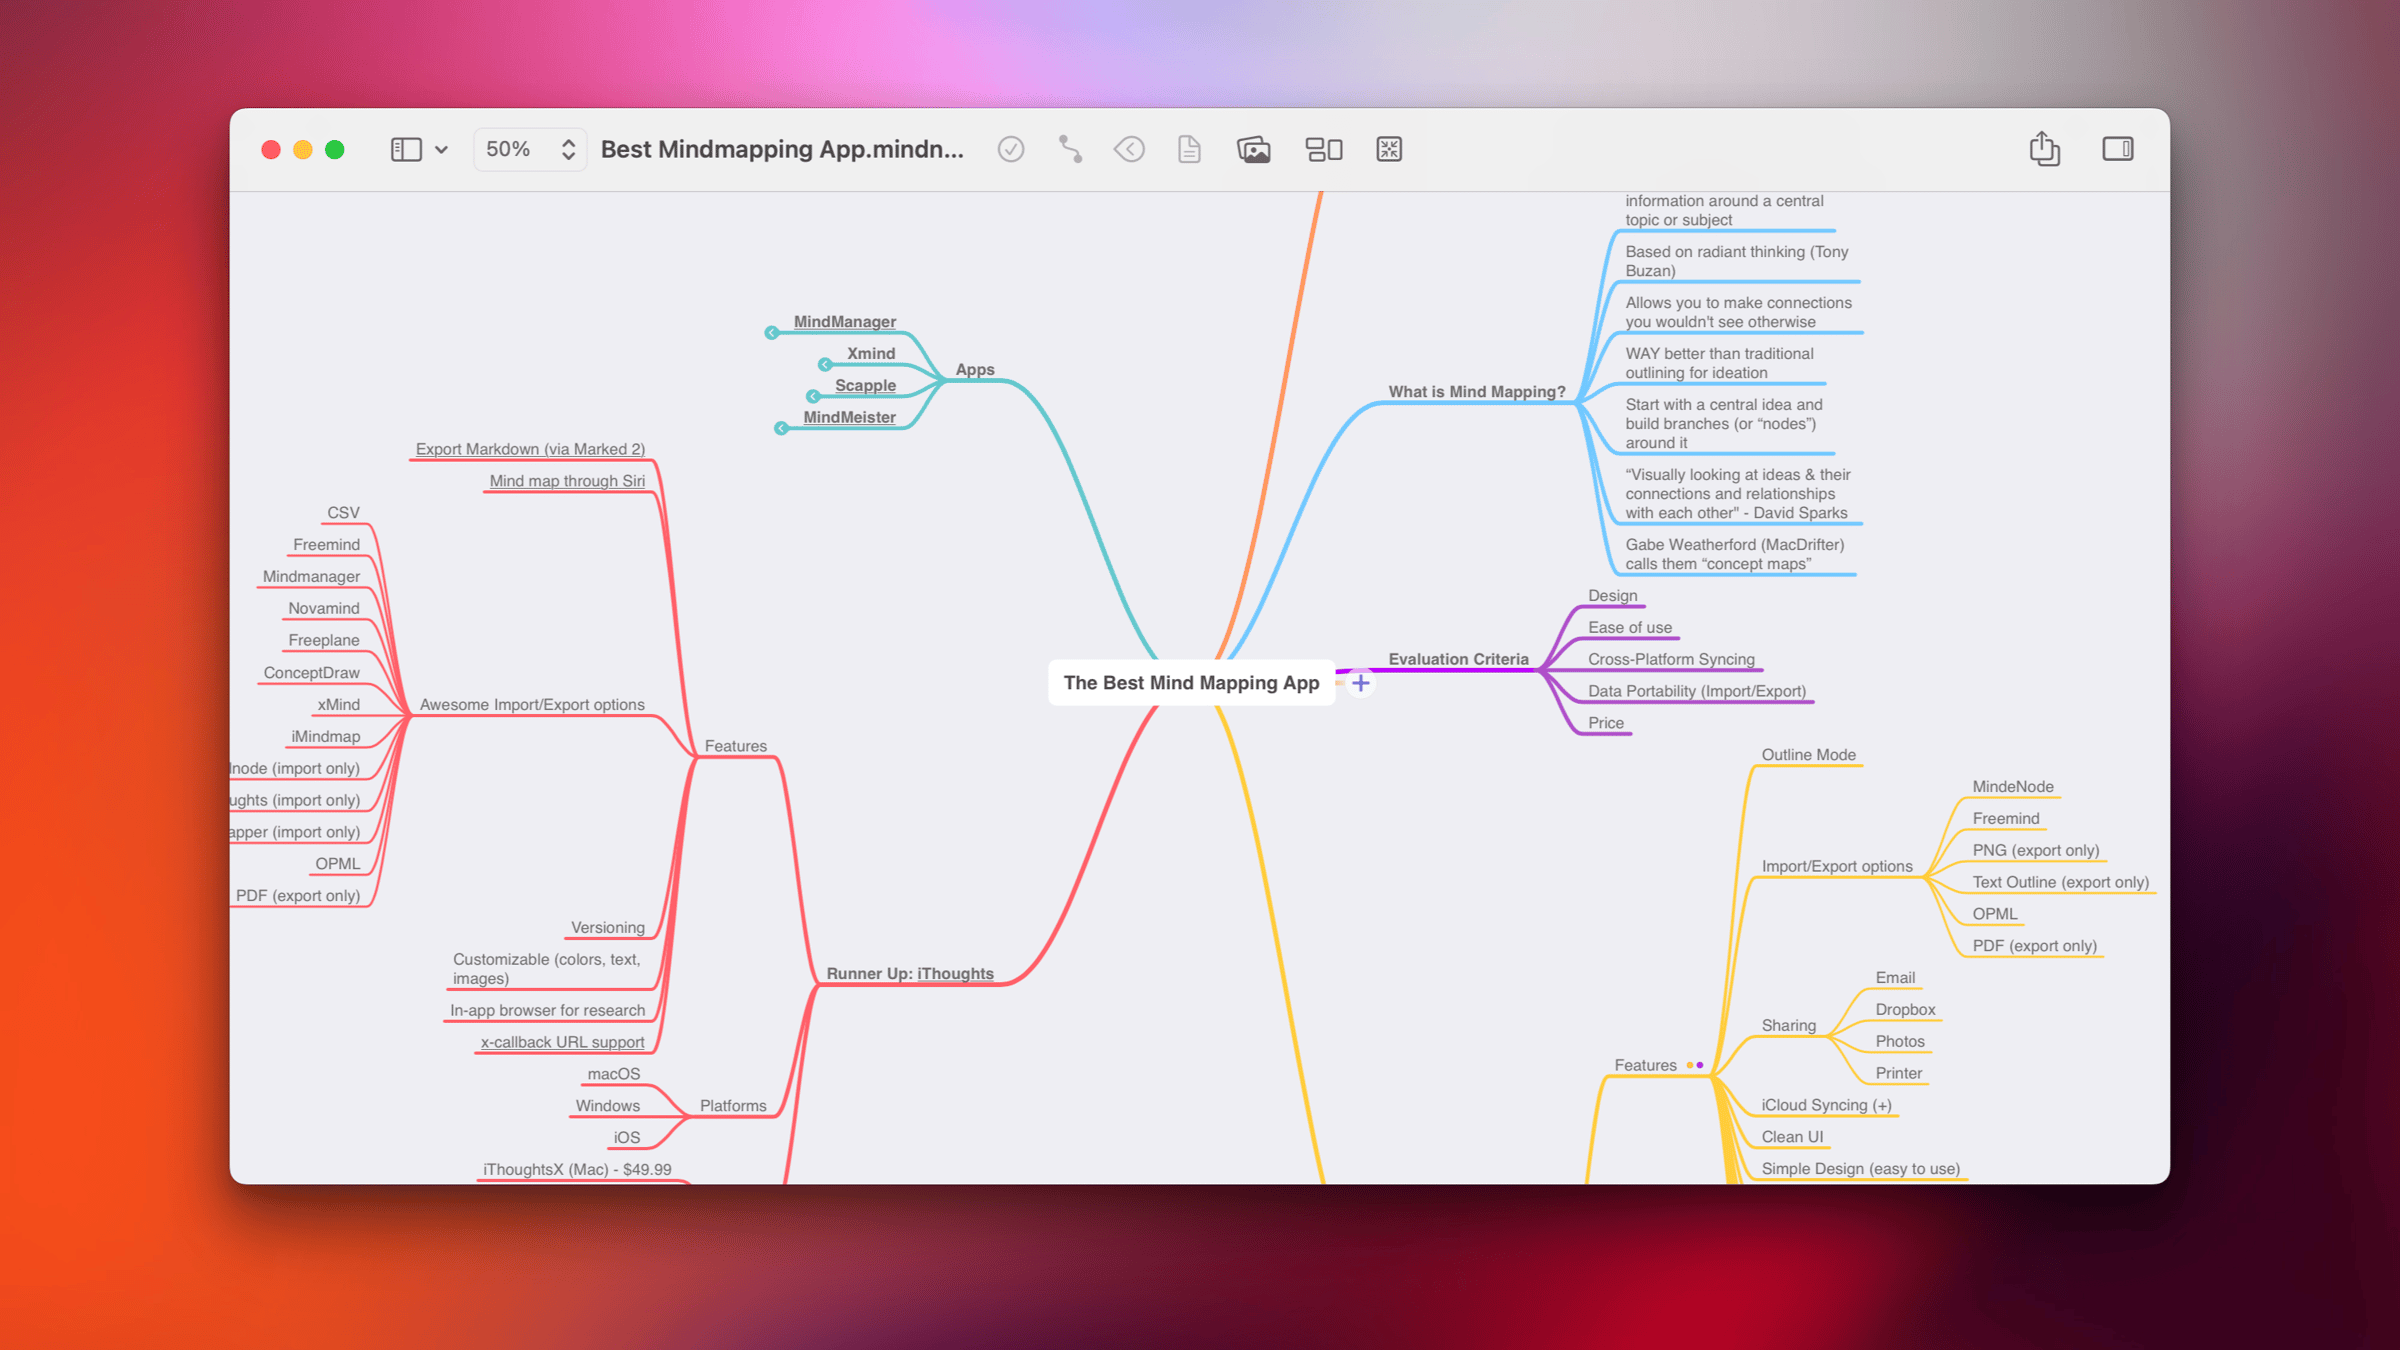Click the document title Best Mindmapping App
Viewport: 2400px width, 1350px height.
point(782,149)
